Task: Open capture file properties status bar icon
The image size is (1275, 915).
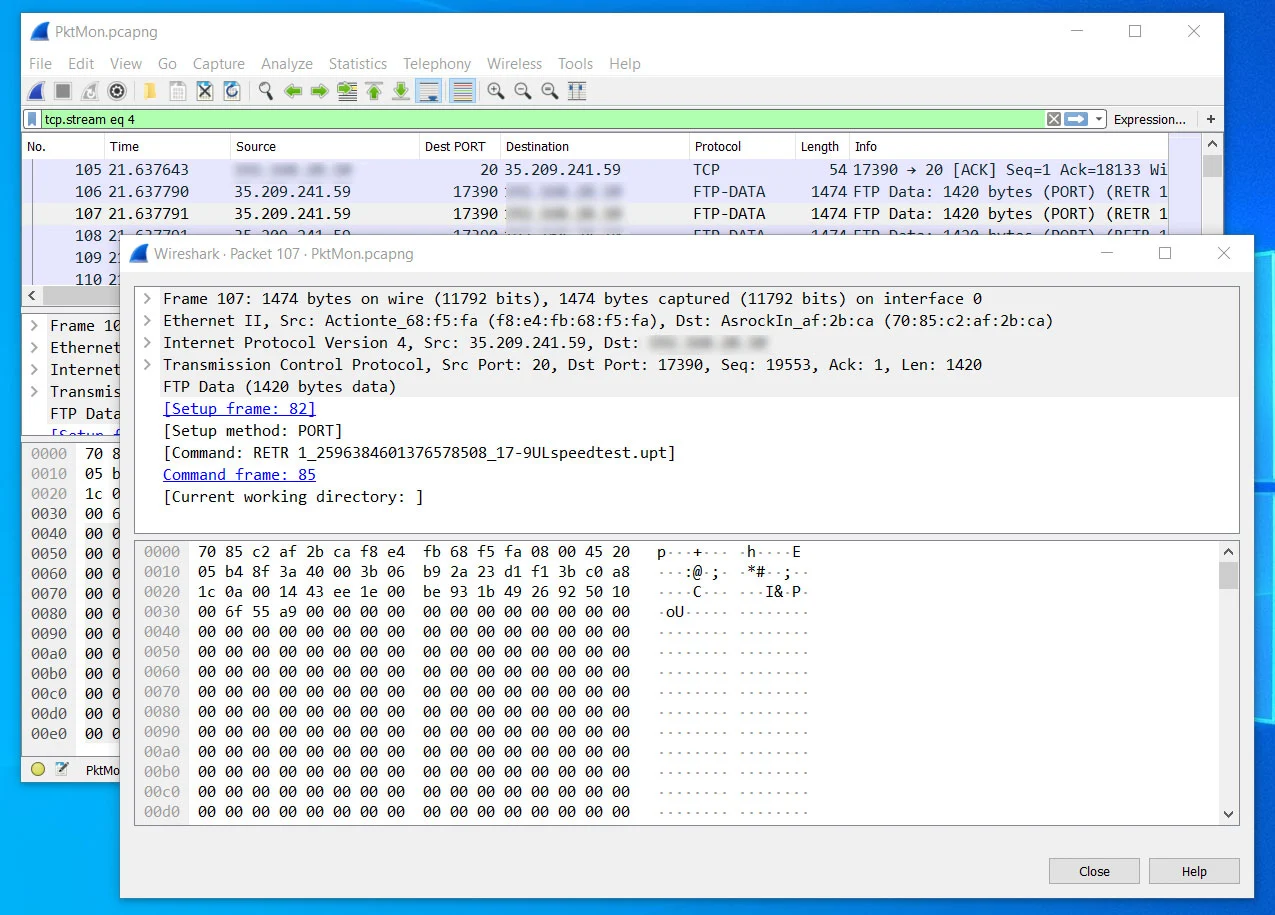Action: coord(62,769)
